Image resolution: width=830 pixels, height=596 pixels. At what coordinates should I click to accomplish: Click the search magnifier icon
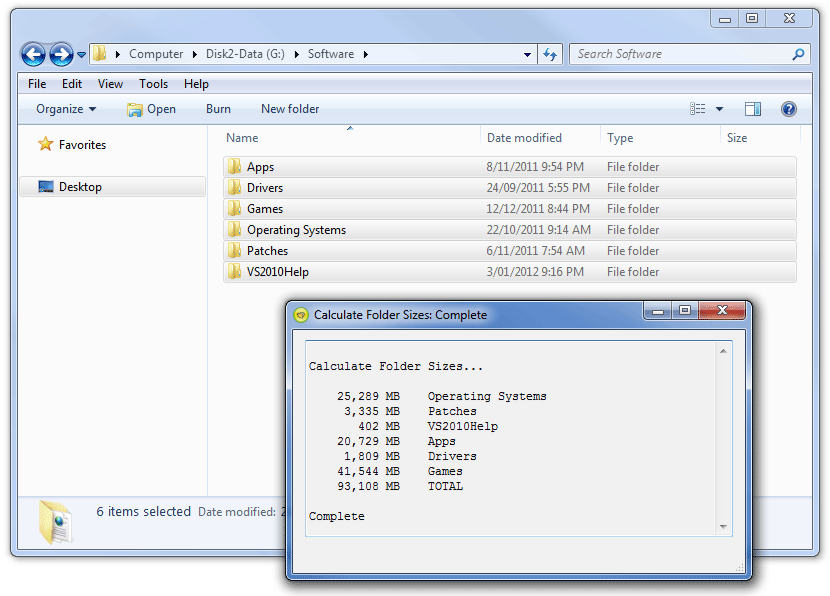(x=798, y=54)
